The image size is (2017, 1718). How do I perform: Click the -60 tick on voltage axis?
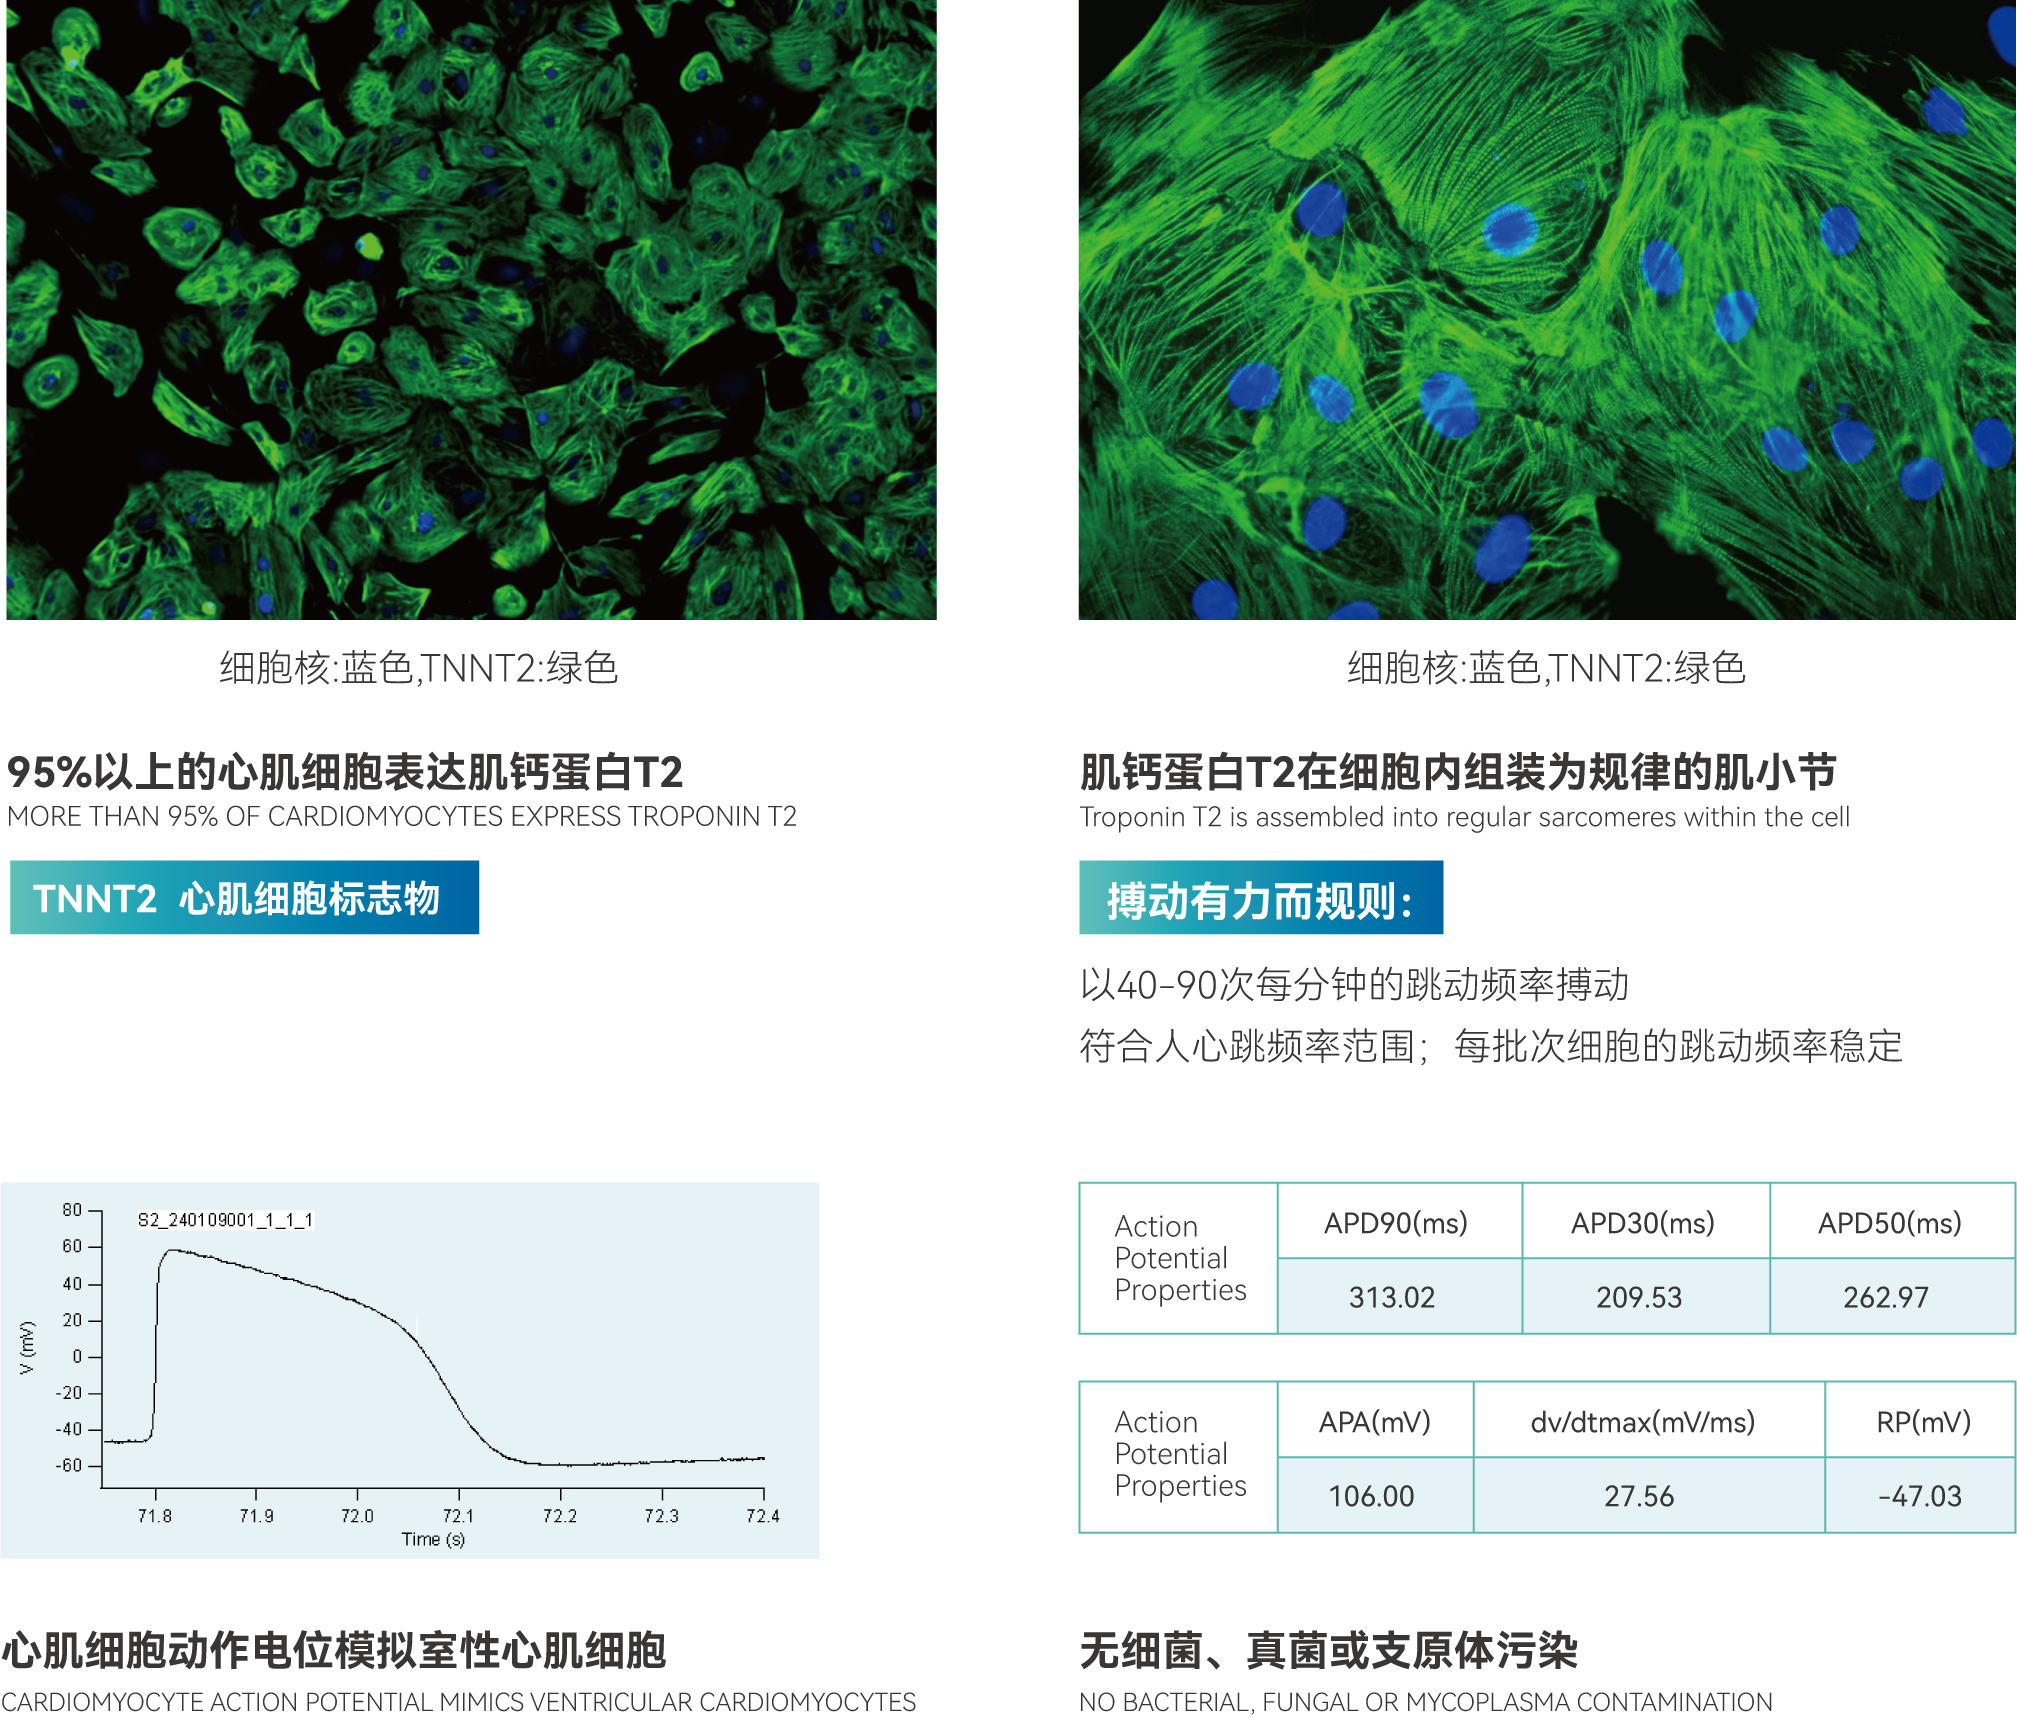point(69,1465)
